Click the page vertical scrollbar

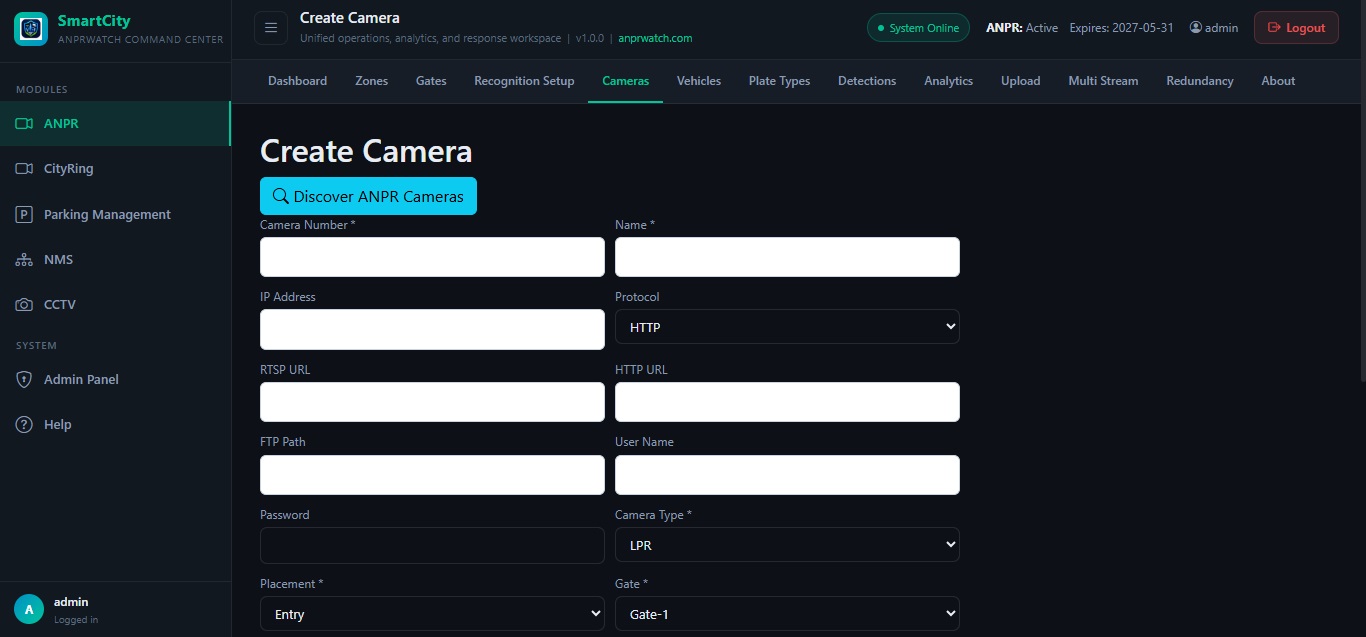(x=1361, y=190)
